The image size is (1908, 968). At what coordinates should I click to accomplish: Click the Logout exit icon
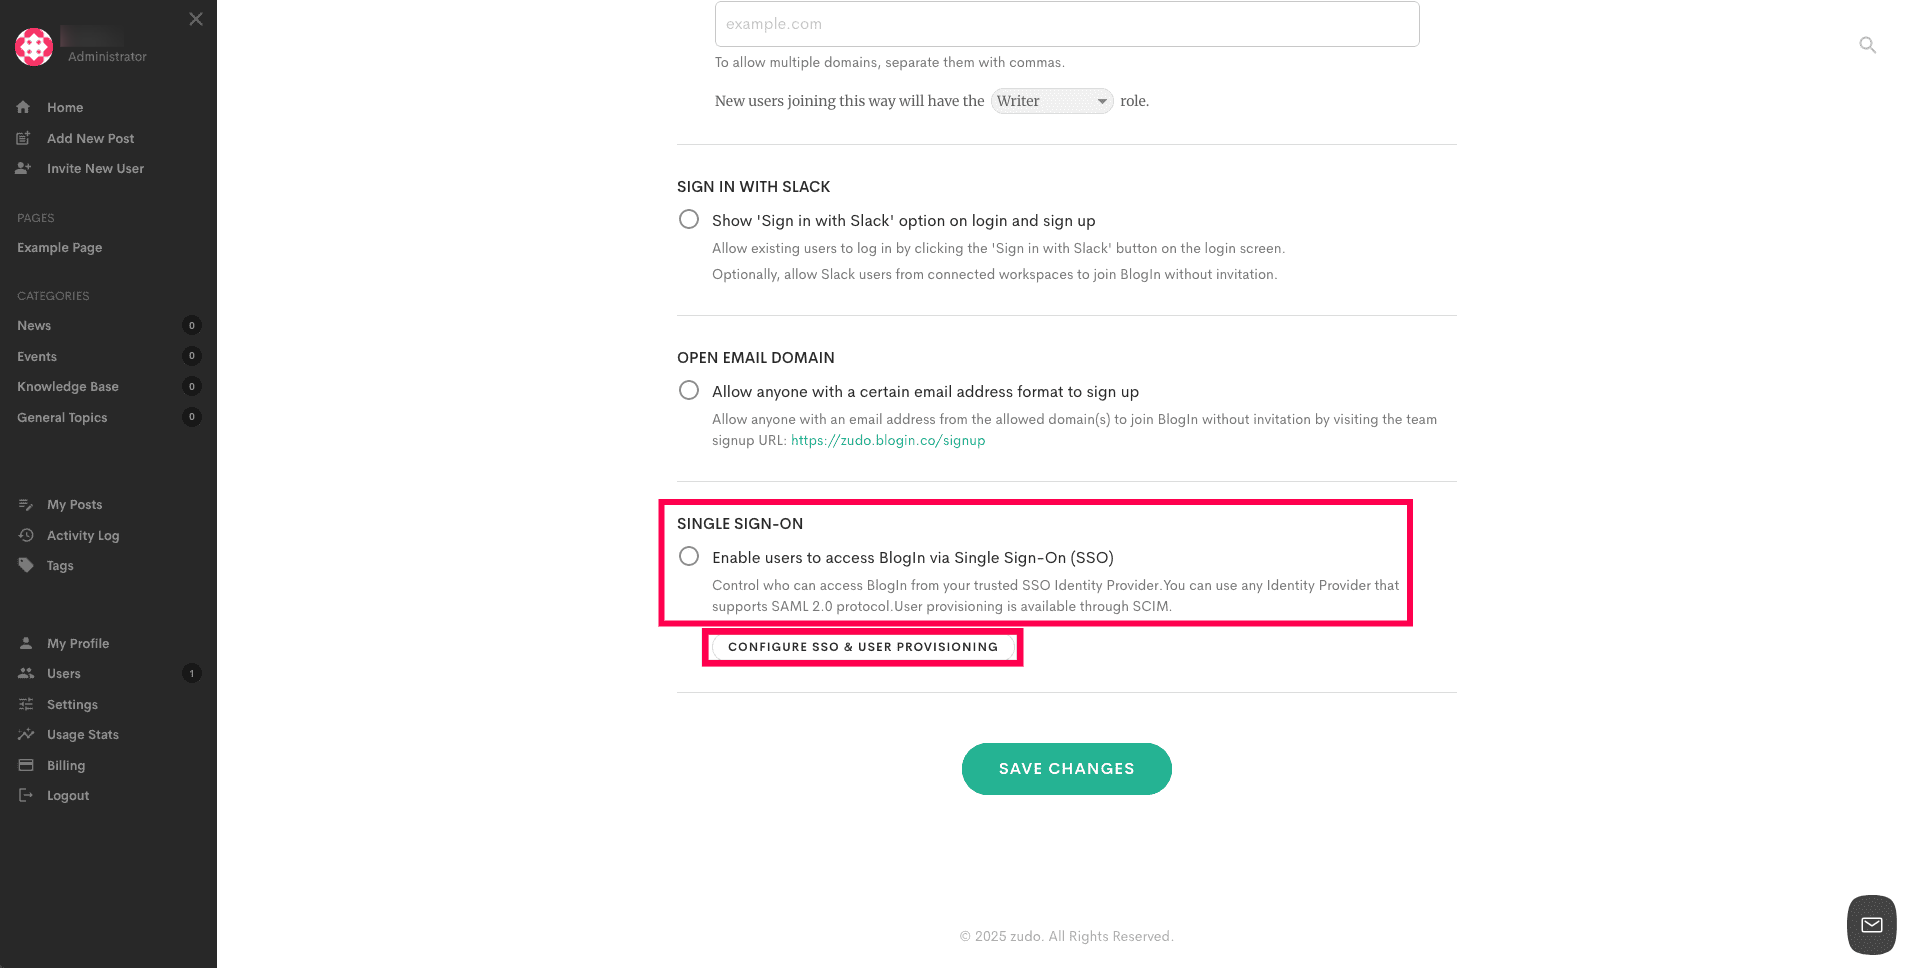coord(26,795)
